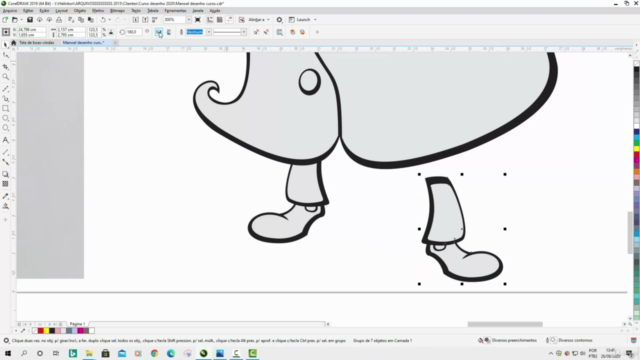
Task: Select the Freehand drawing tool
Action: click(x=5, y=88)
